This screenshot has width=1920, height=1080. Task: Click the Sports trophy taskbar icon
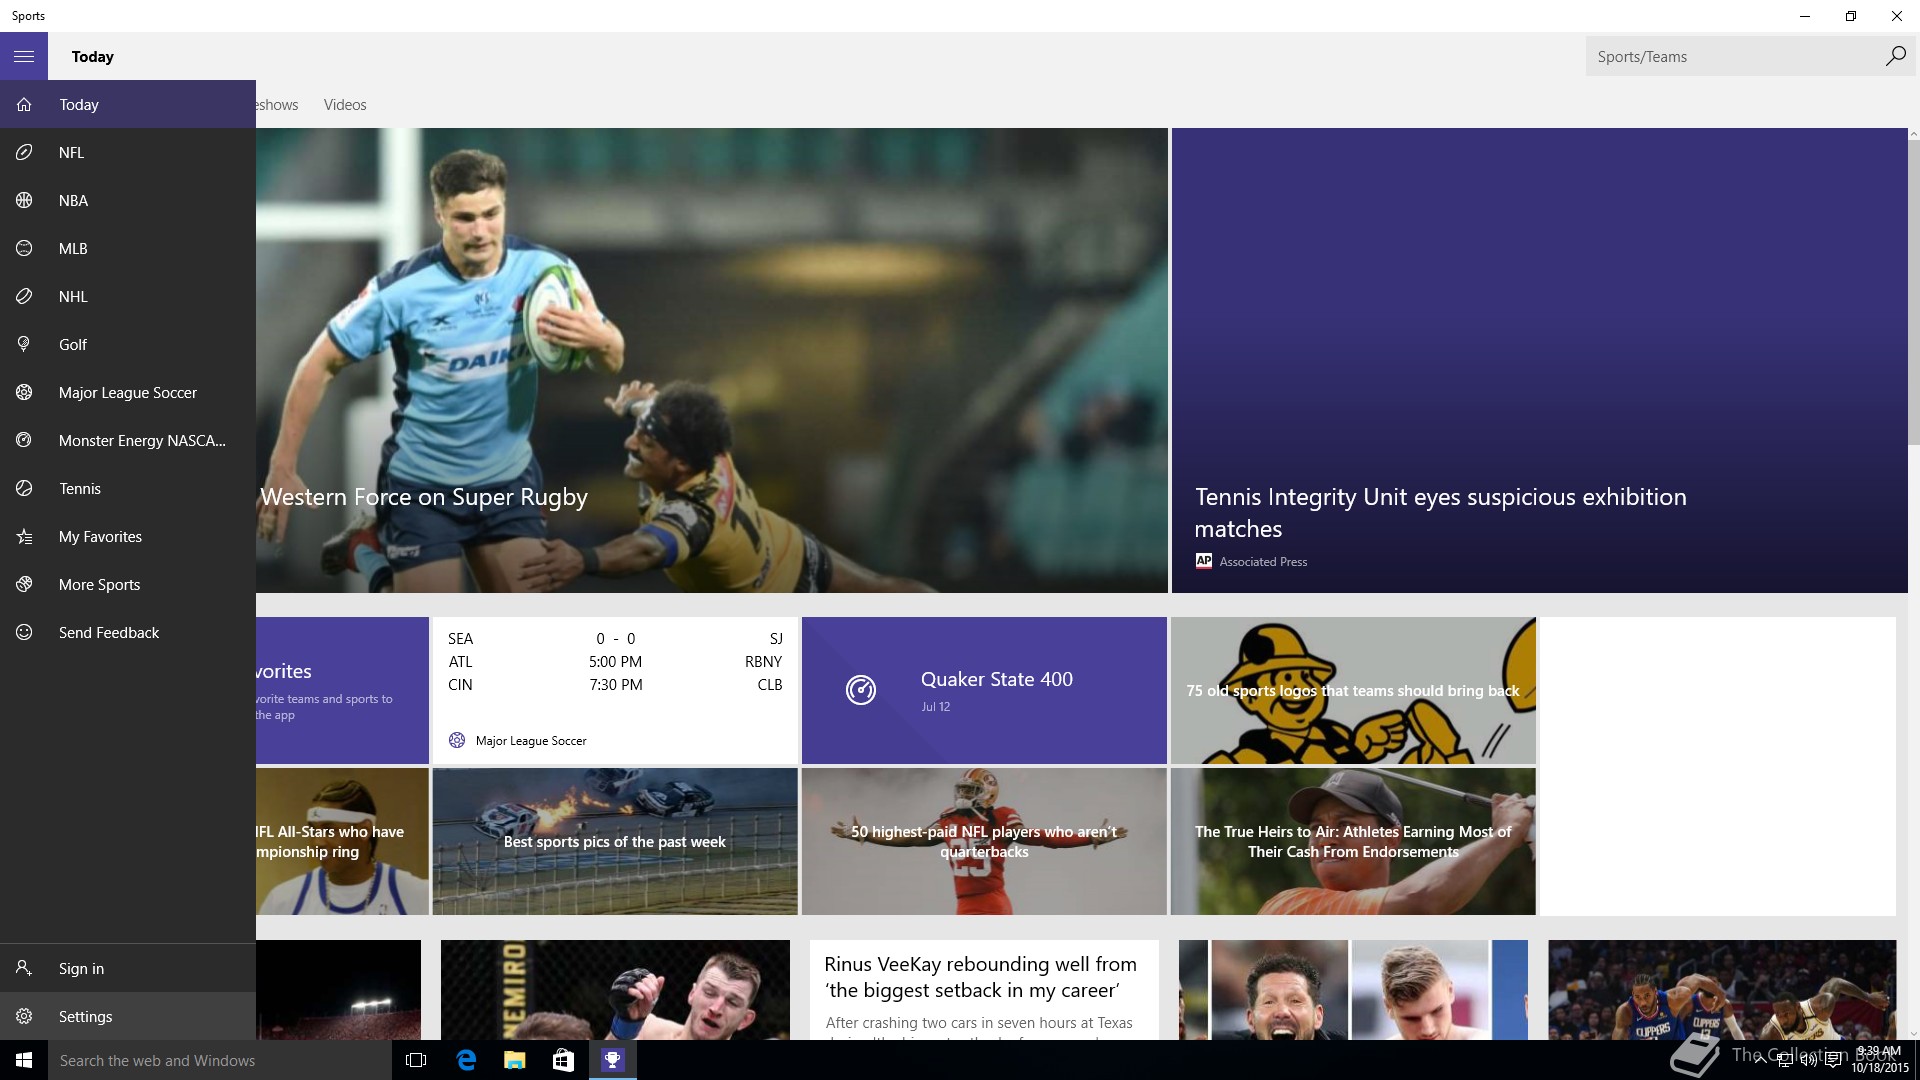pos(612,1060)
